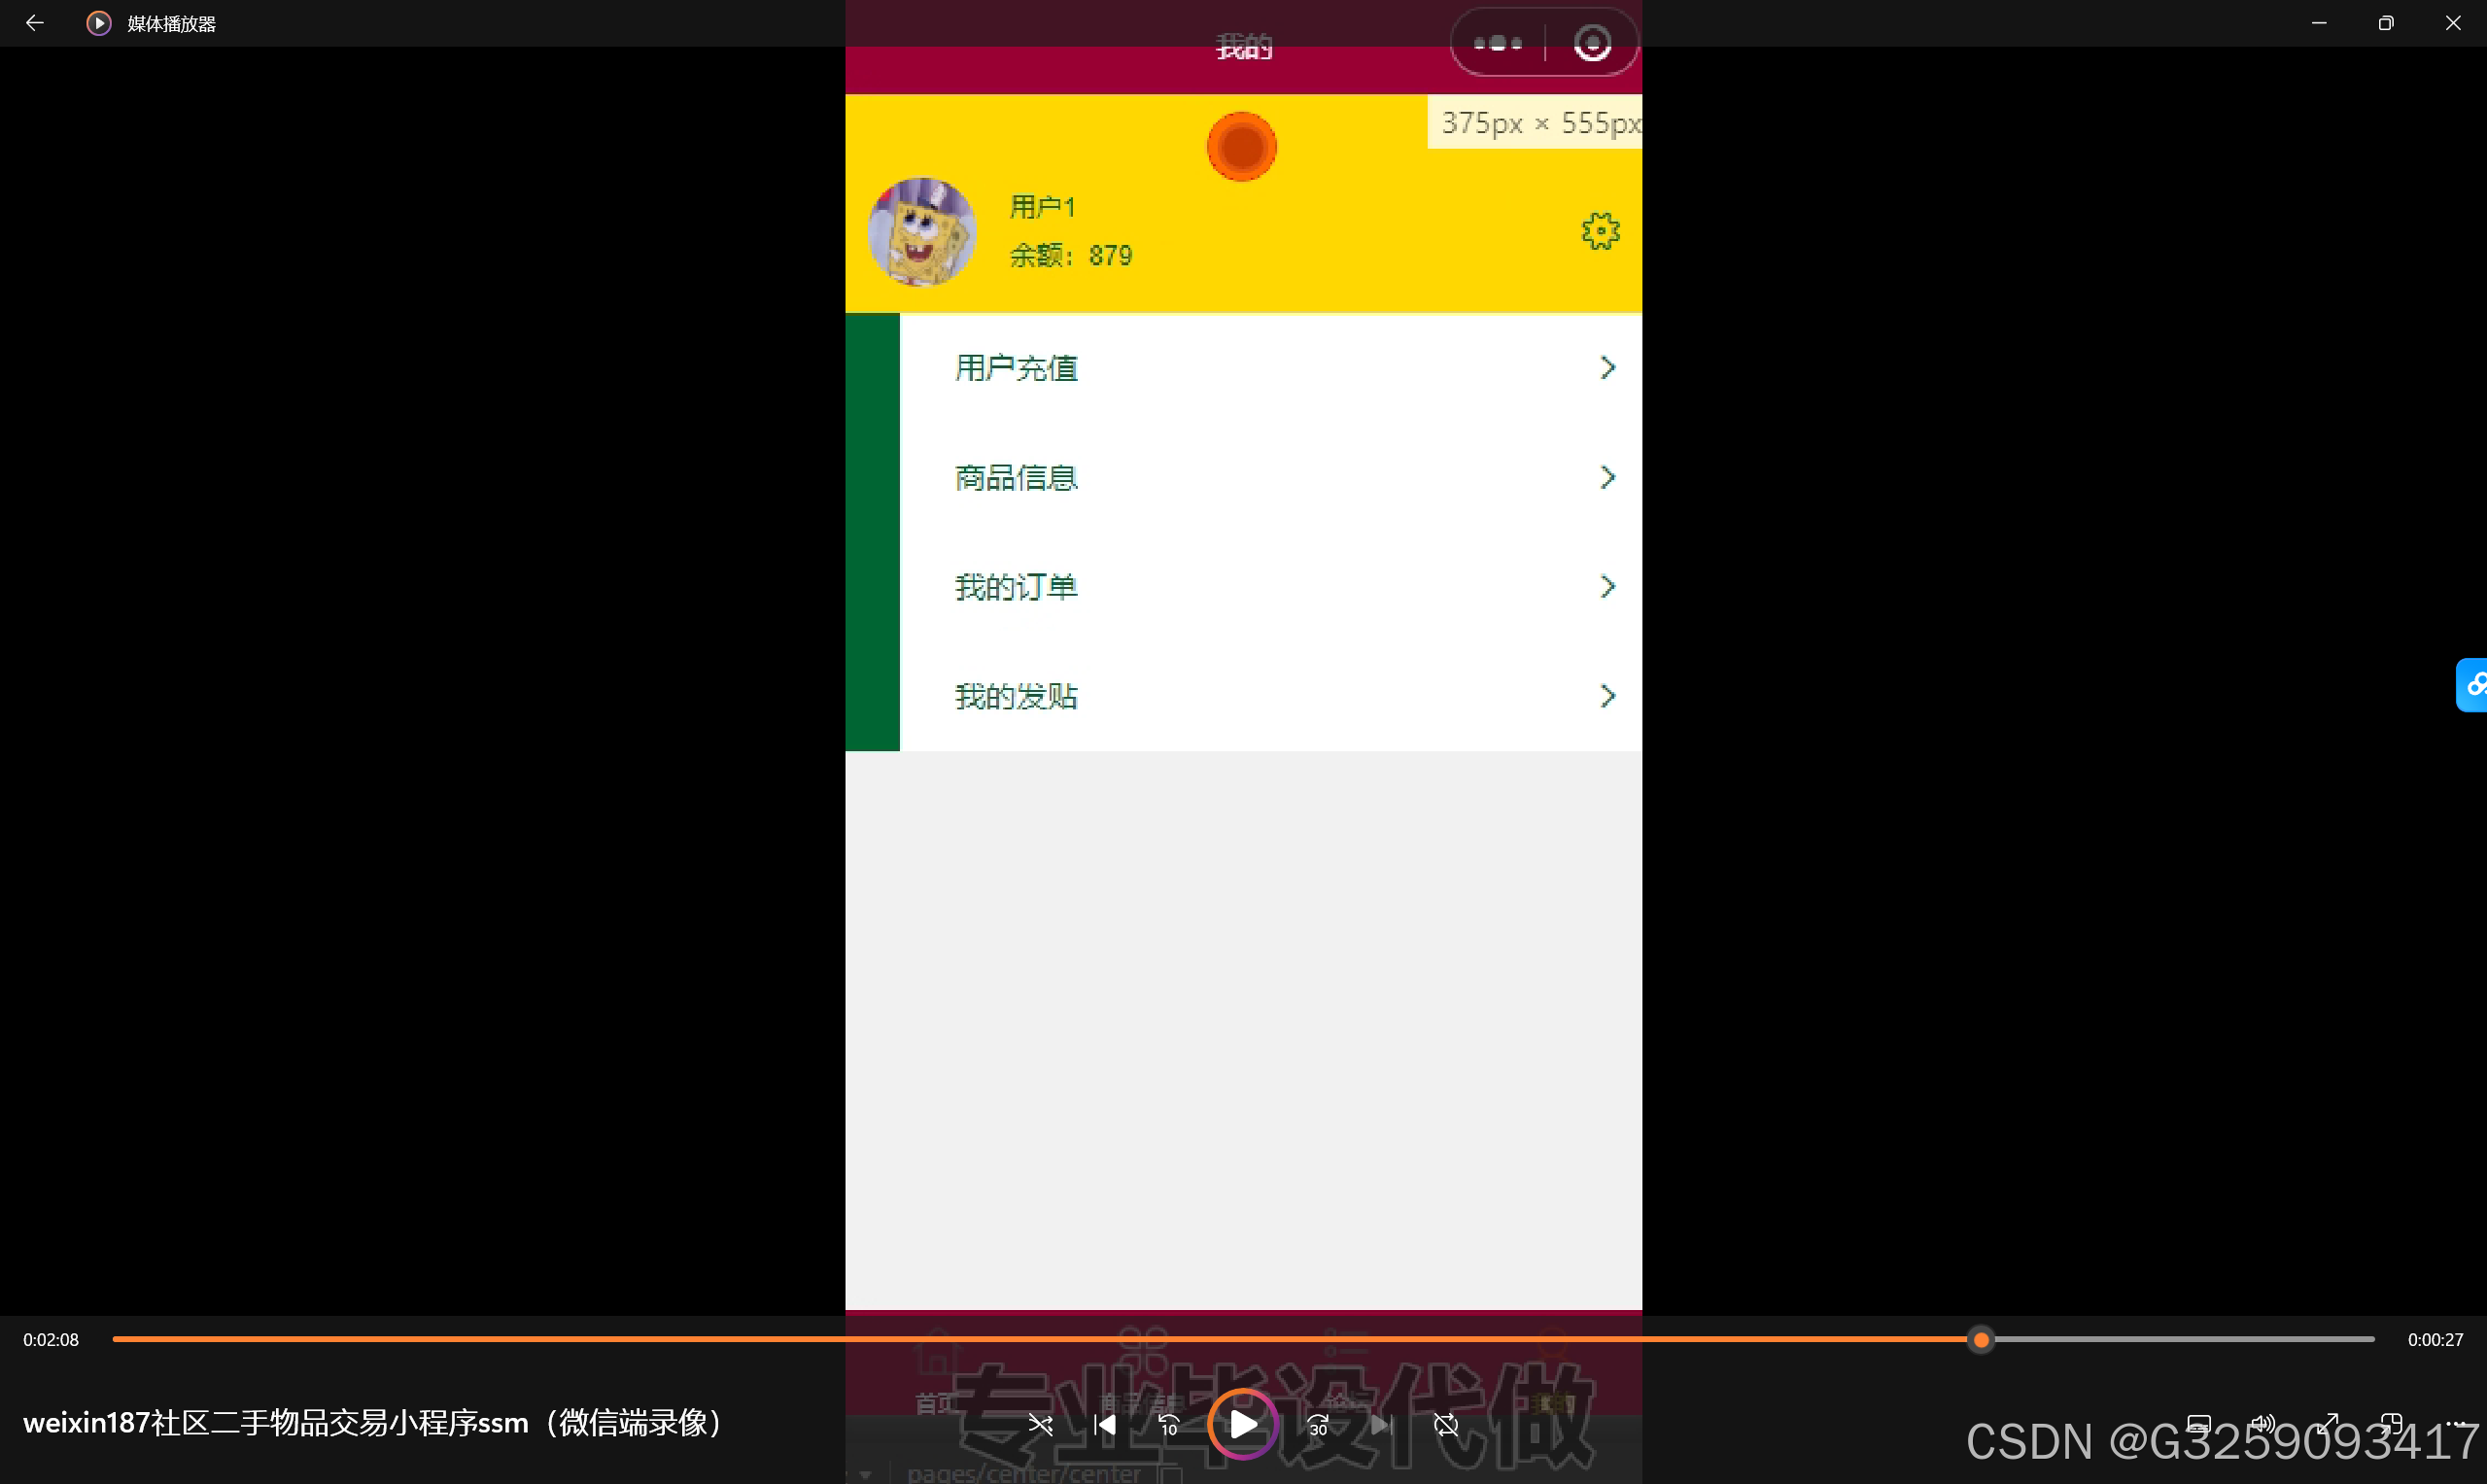Image resolution: width=2487 pixels, height=1484 pixels.
Task: Minimize the Media Player window
Action: 2319,23
